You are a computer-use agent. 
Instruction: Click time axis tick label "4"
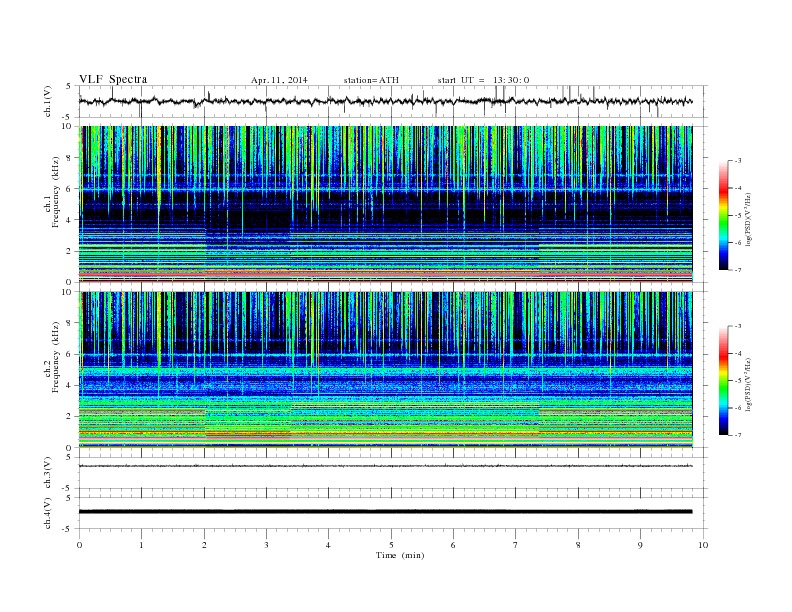coord(328,545)
